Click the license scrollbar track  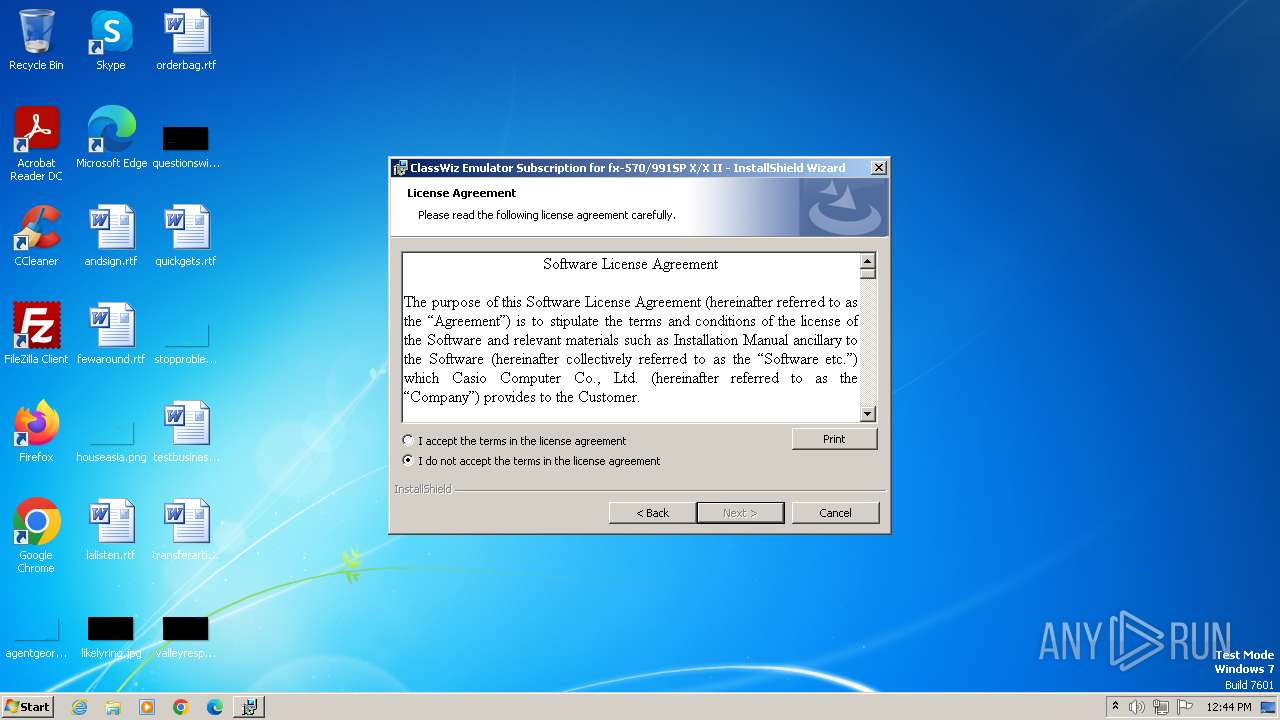pyautogui.click(x=868, y=342)
